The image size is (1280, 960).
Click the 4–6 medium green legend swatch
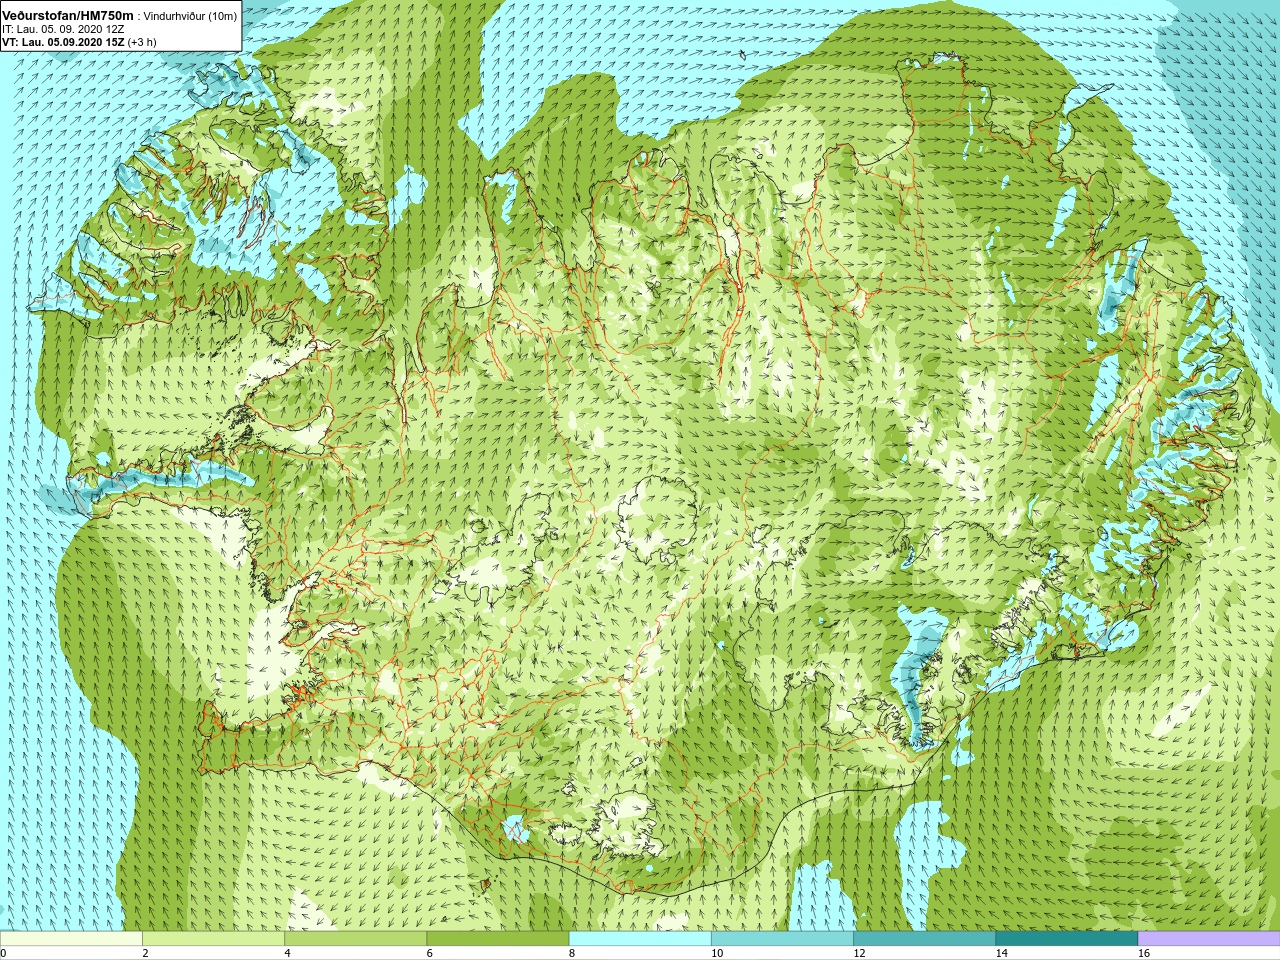(355, 939)
